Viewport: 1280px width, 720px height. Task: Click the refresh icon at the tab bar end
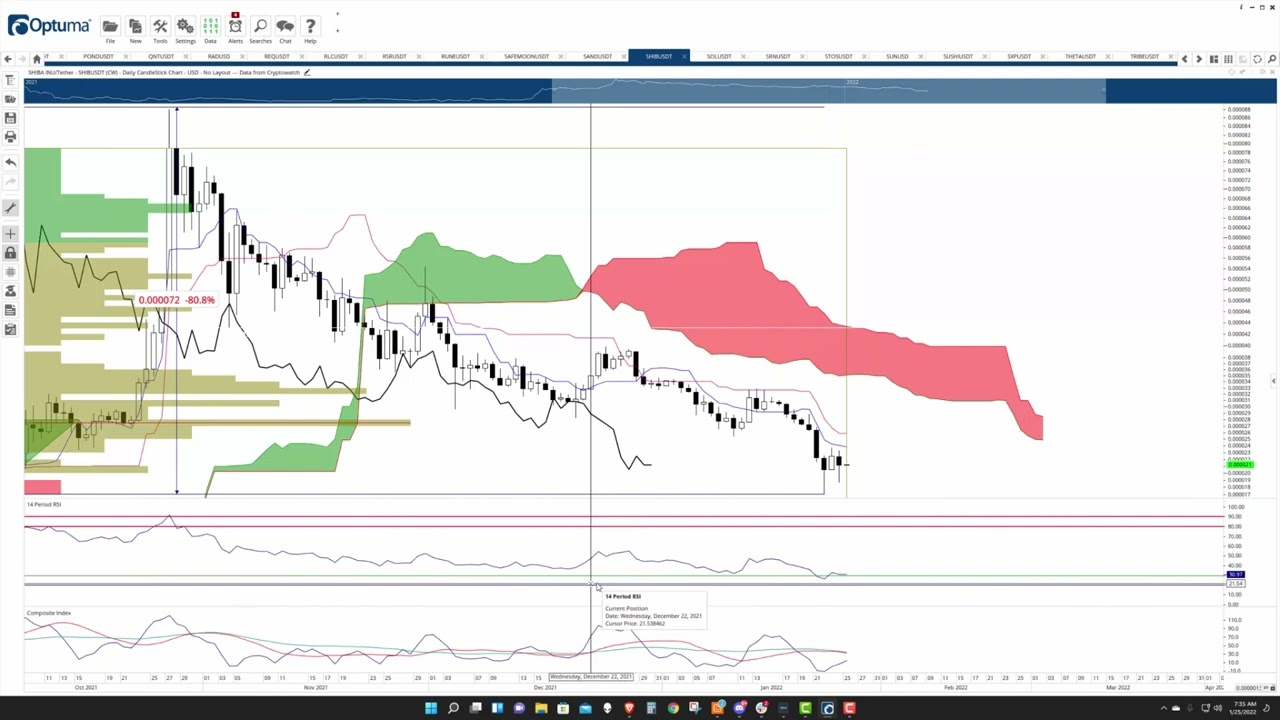pyautogui.click(x=1257, y=59)
